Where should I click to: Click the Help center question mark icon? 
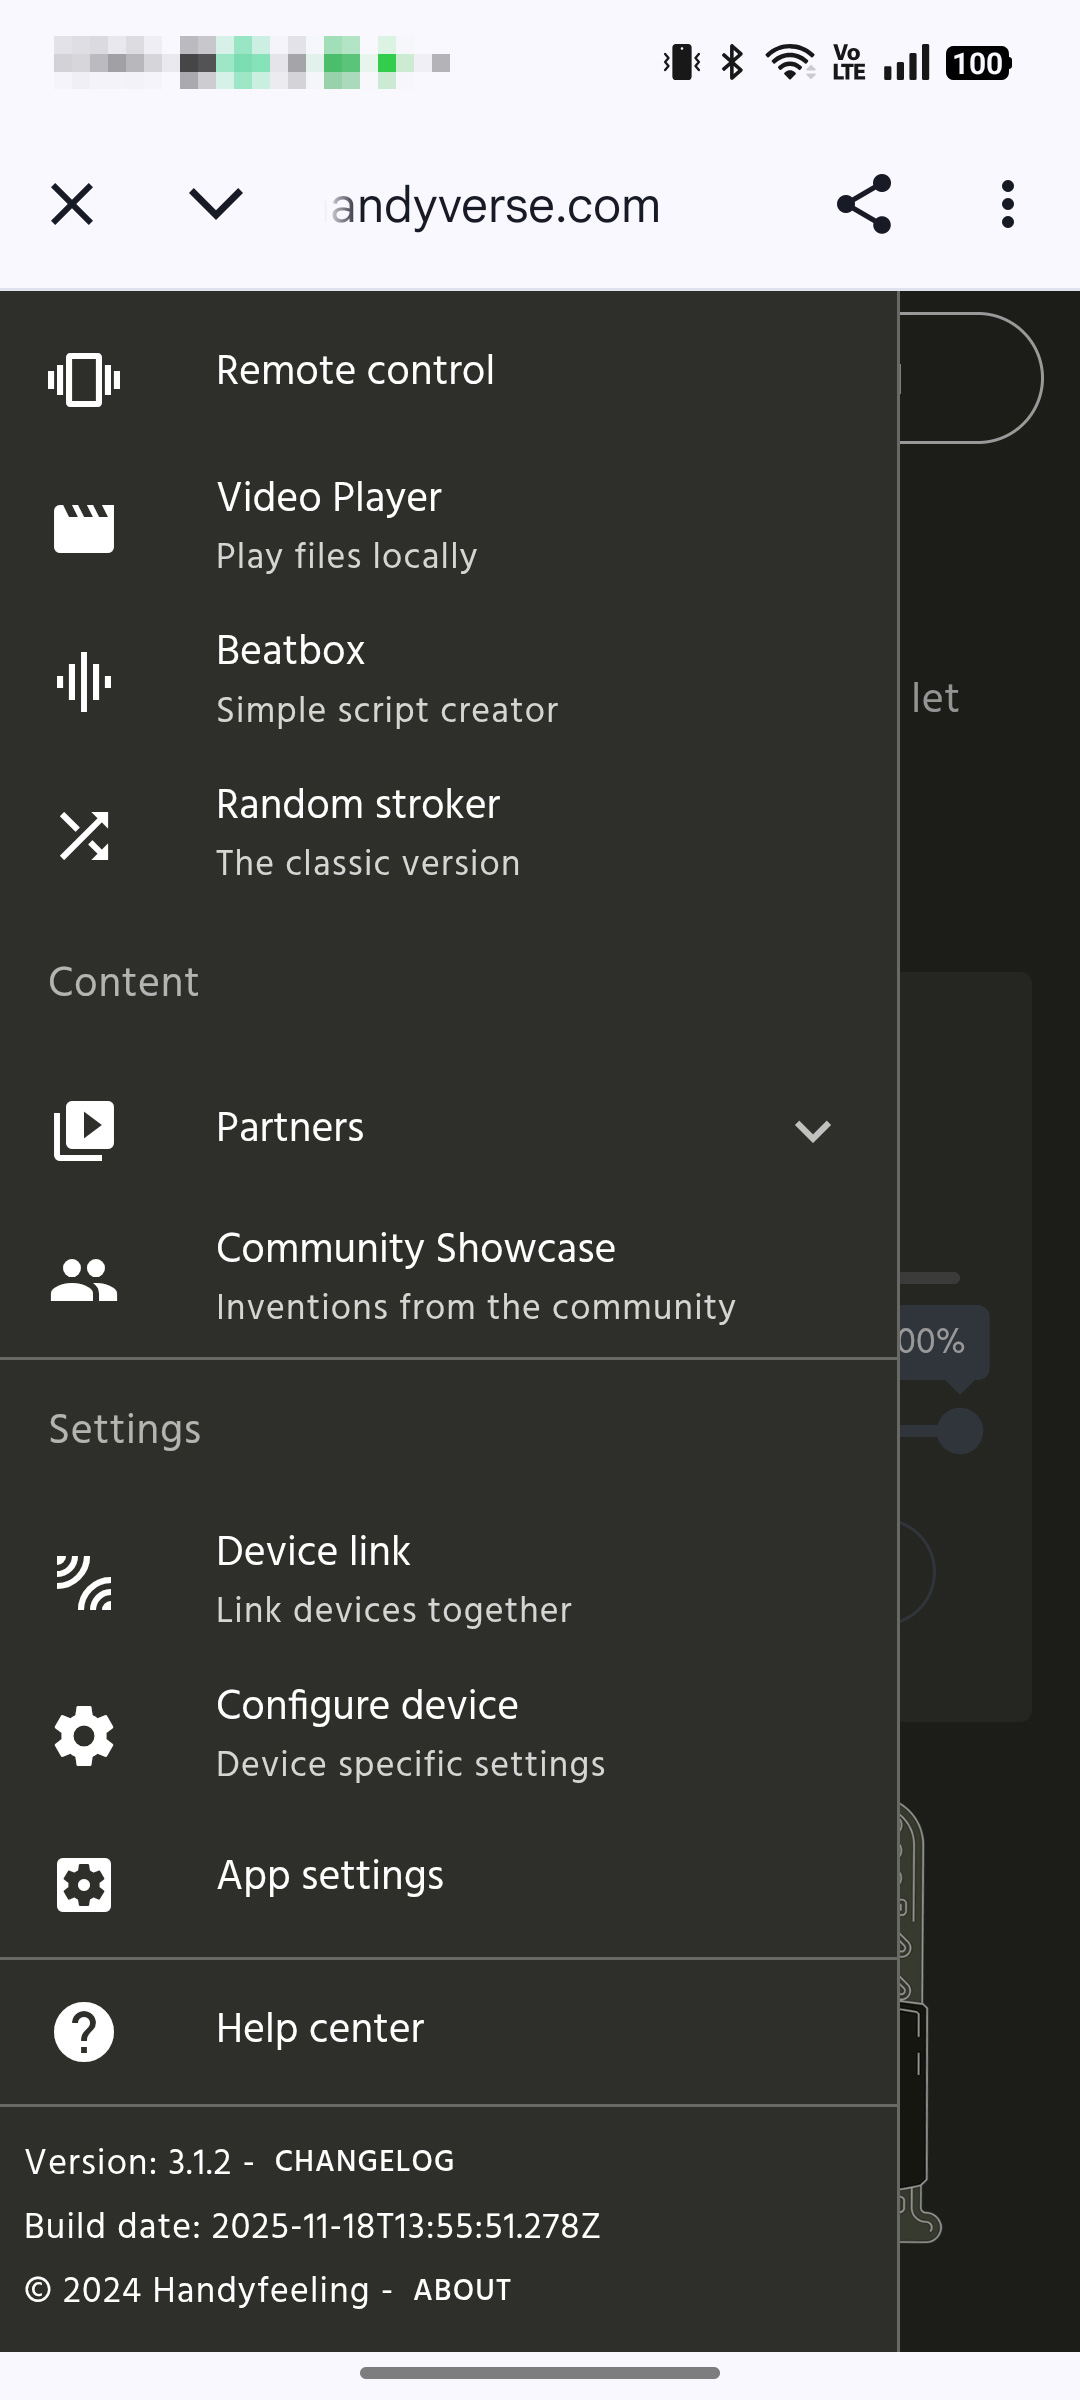point(84,2032)
